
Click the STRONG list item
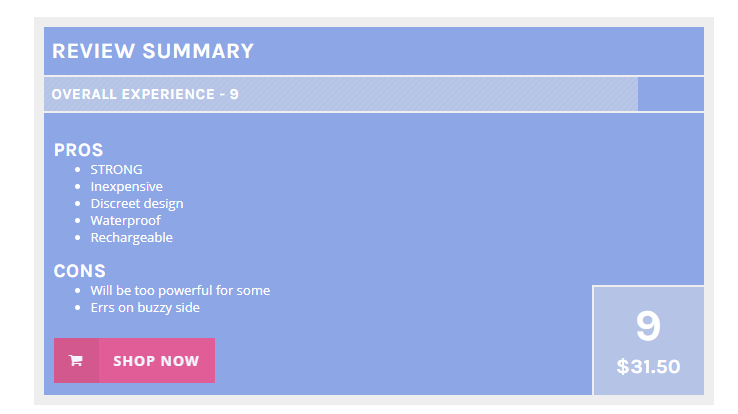pos(116,170)
